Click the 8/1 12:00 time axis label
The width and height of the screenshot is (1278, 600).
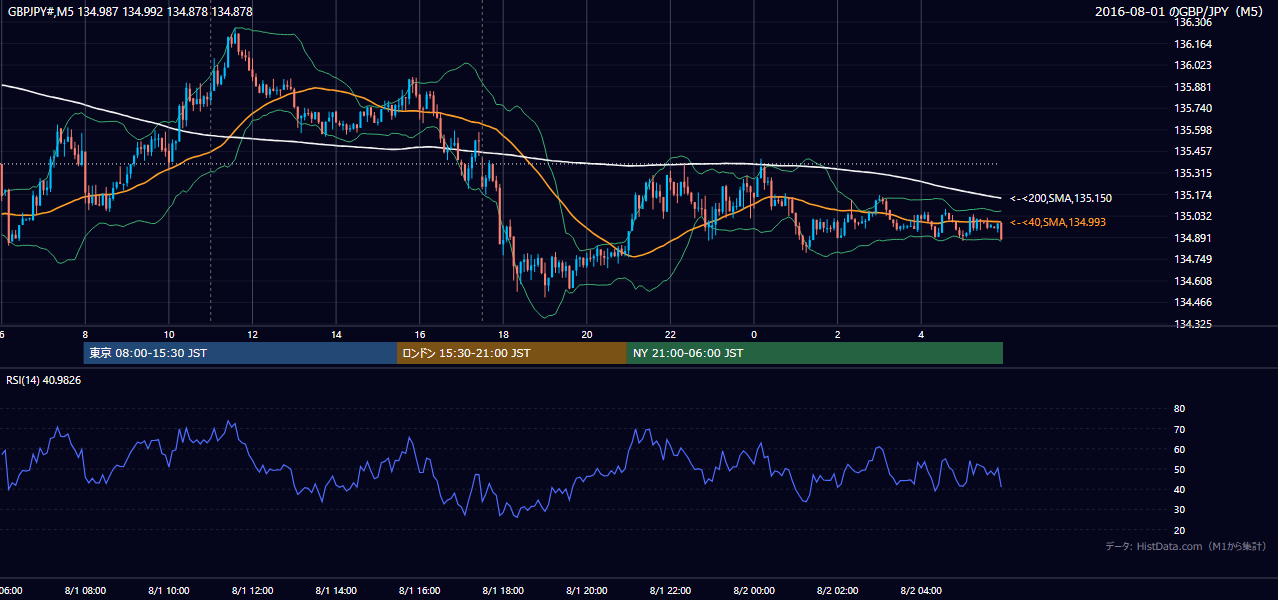[x=252, y=591]
